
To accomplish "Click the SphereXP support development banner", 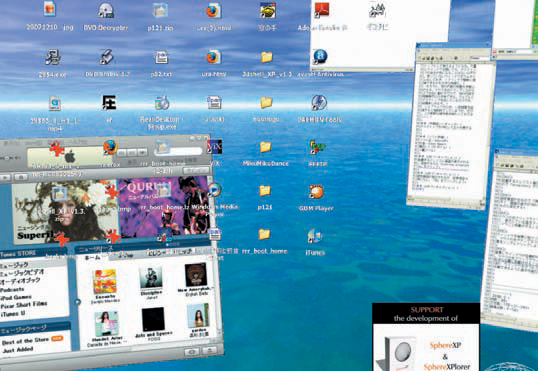I will point(425,336).
